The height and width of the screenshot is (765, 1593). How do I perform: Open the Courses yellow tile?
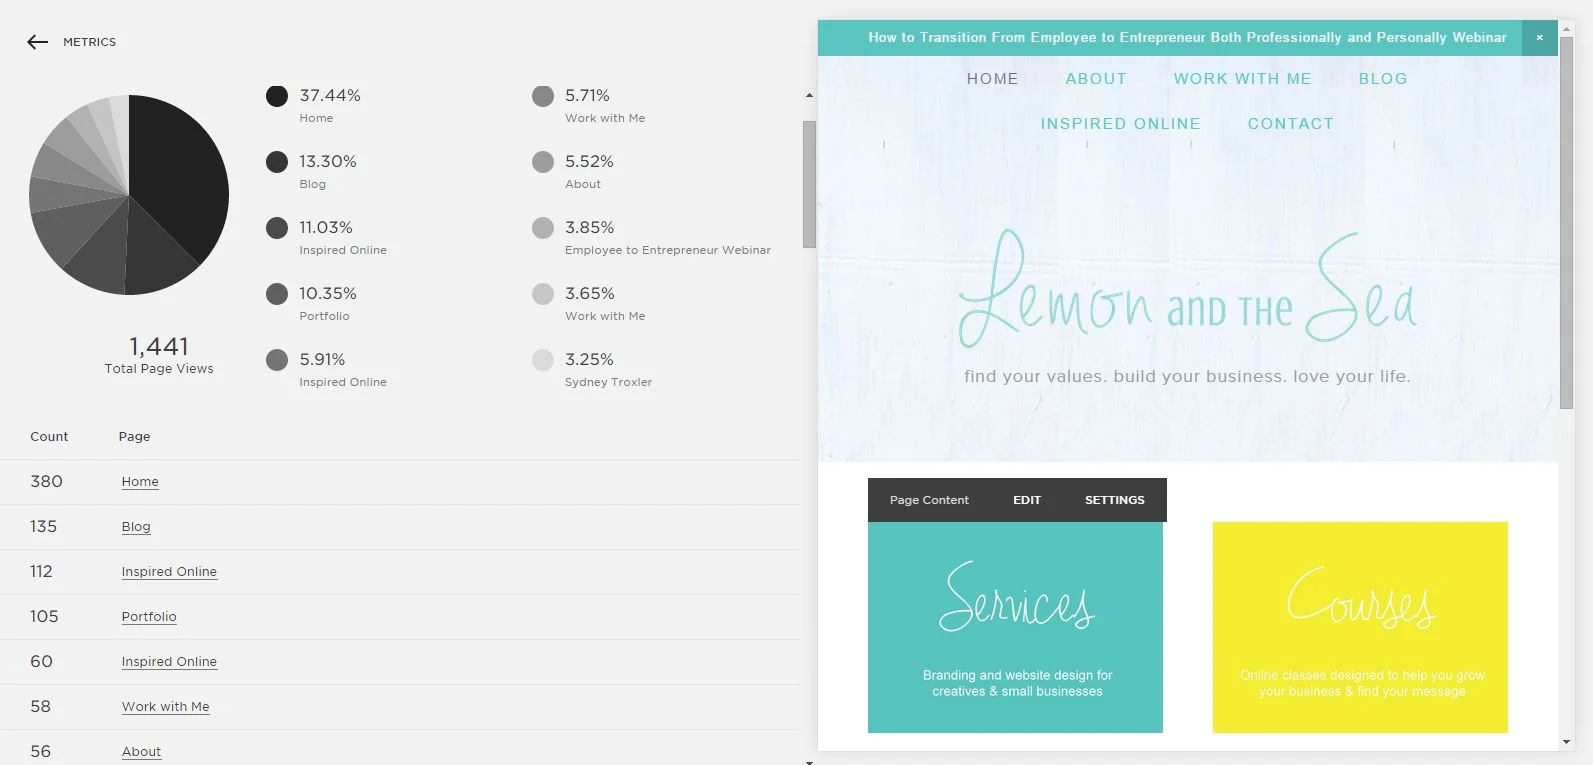click(1360, 627)
